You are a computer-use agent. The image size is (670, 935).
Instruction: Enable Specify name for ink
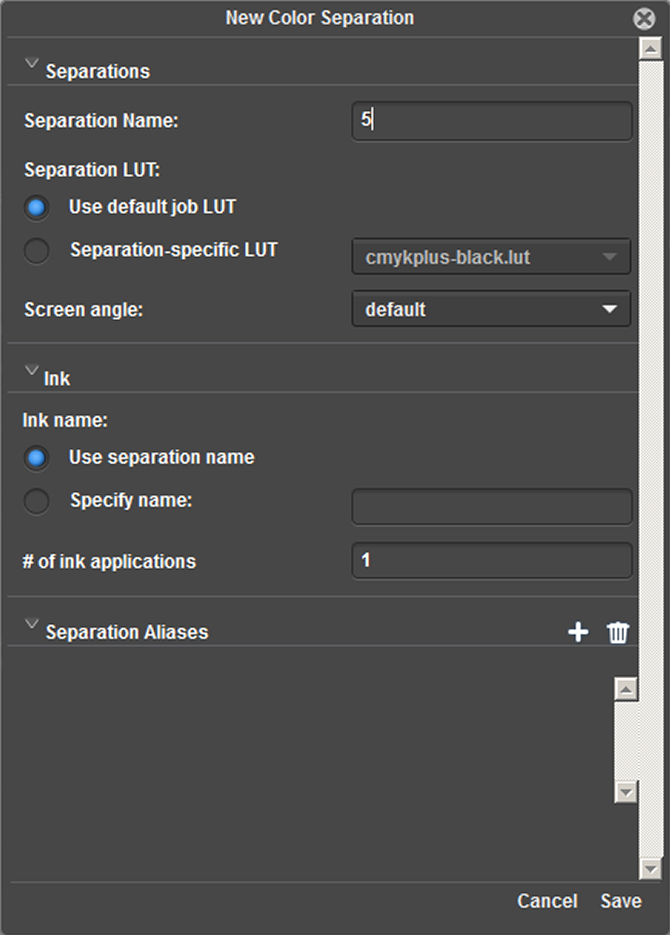click(36, 501)
